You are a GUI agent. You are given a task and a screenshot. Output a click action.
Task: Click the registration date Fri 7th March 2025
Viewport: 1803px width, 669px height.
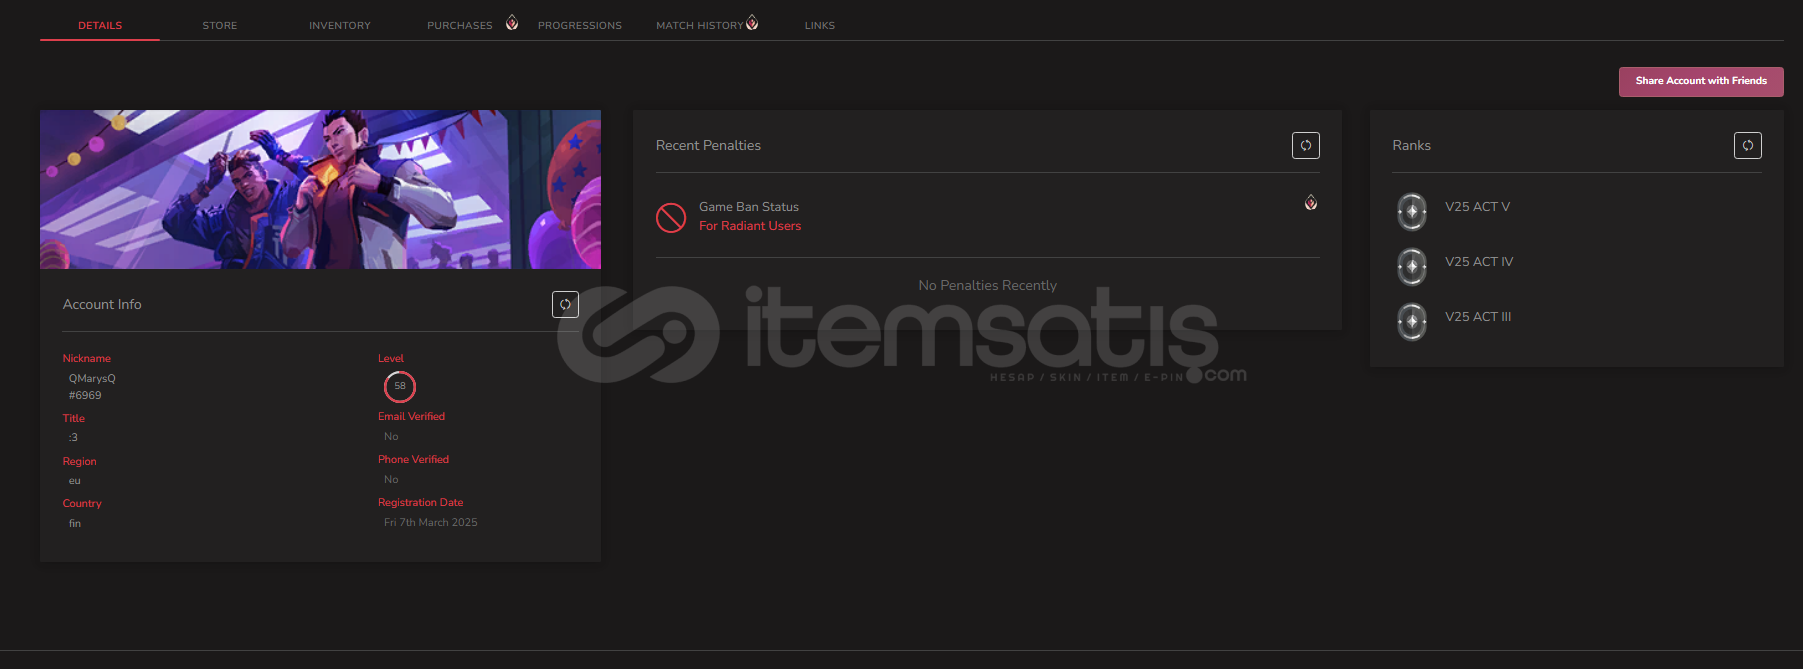point(431,522)
